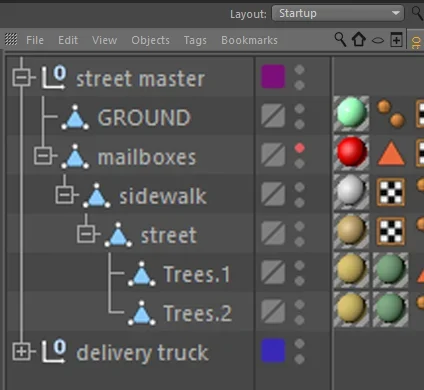Viewport: 424px width, 390px height.
Task: Select the green material tag on Trees.1
Action: tap(391, 270)
